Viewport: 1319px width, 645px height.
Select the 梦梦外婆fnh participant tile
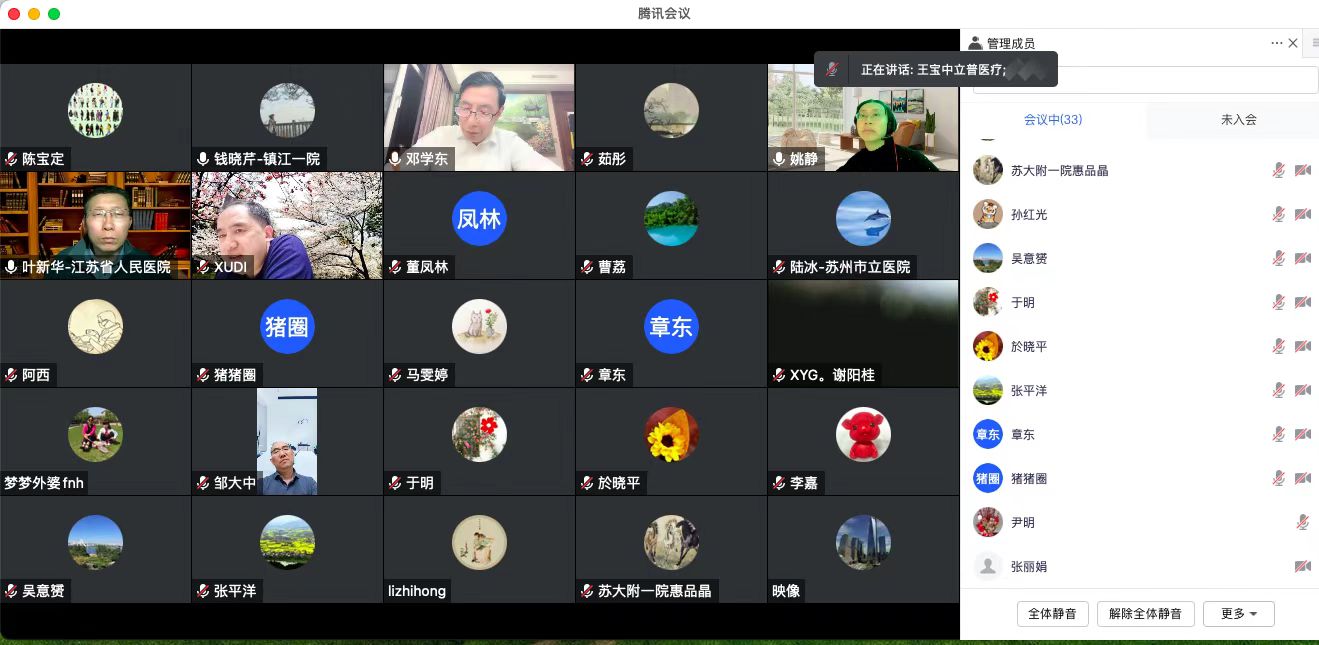click(x=95, y=441)
